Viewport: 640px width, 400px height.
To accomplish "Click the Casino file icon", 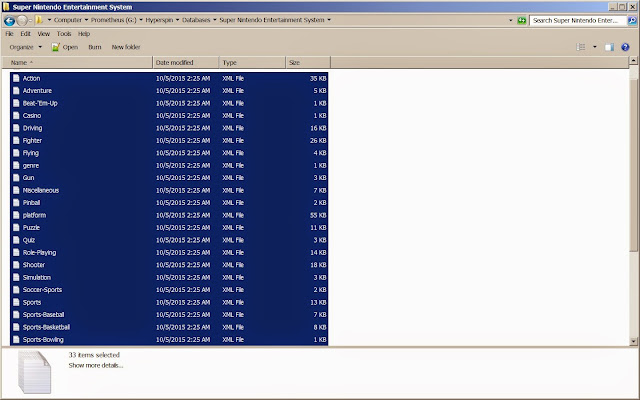I will click(x=16, y=116).
